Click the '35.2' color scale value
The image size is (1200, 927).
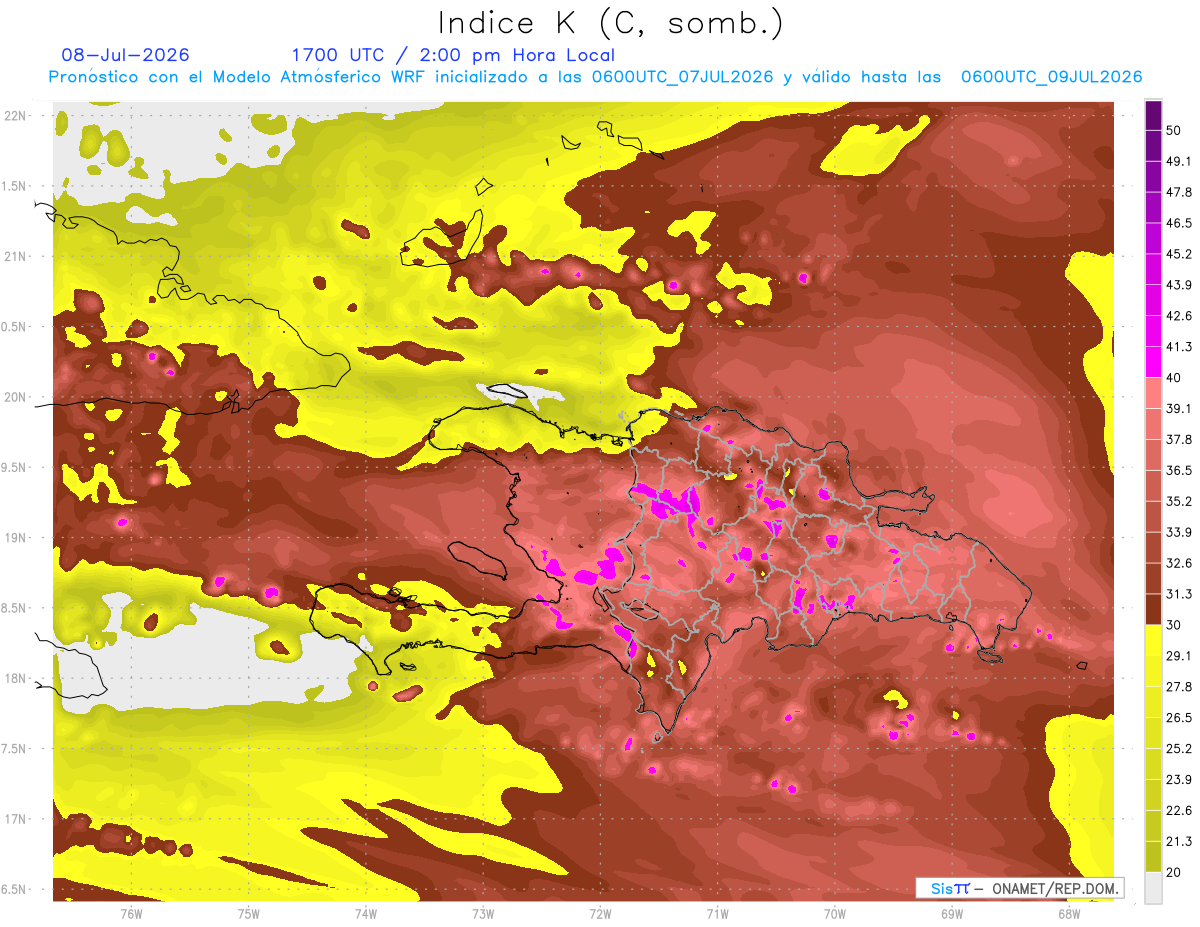[x=1178, y=501]
